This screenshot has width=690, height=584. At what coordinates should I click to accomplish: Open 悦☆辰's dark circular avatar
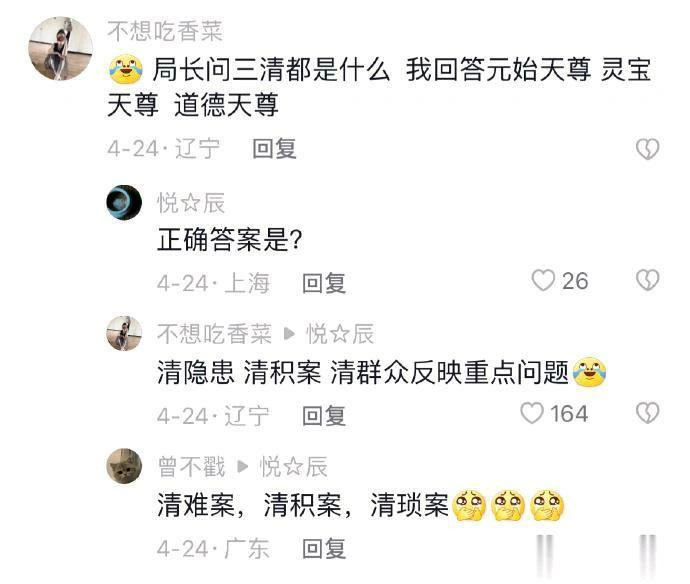point(124,202)
